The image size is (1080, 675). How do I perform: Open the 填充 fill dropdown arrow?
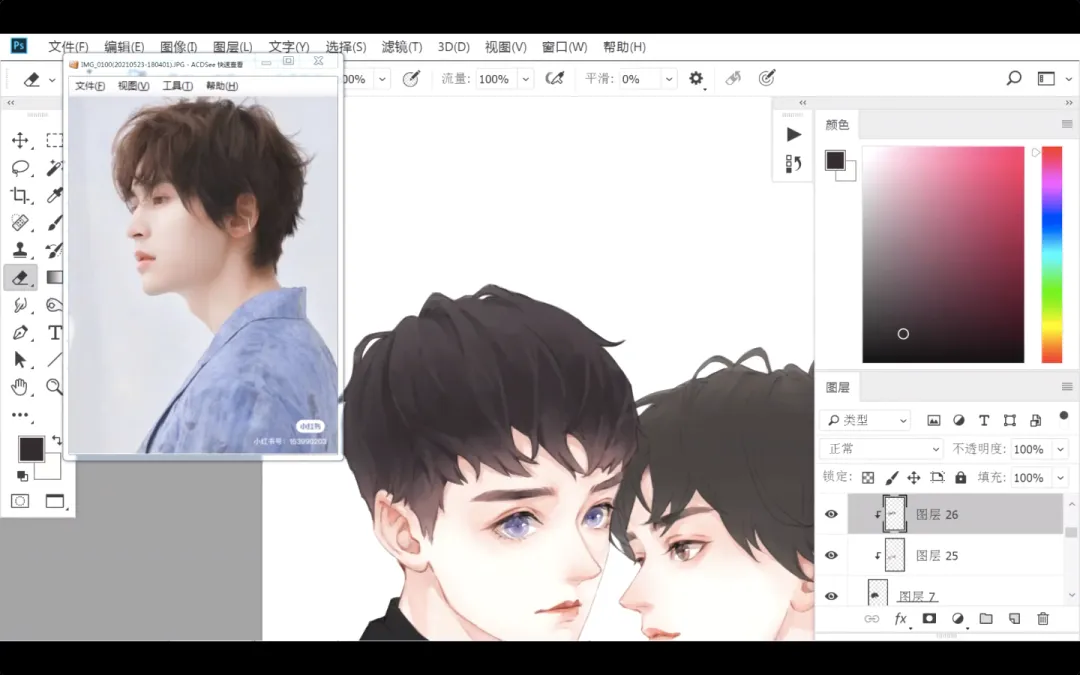pos(1061,477)
